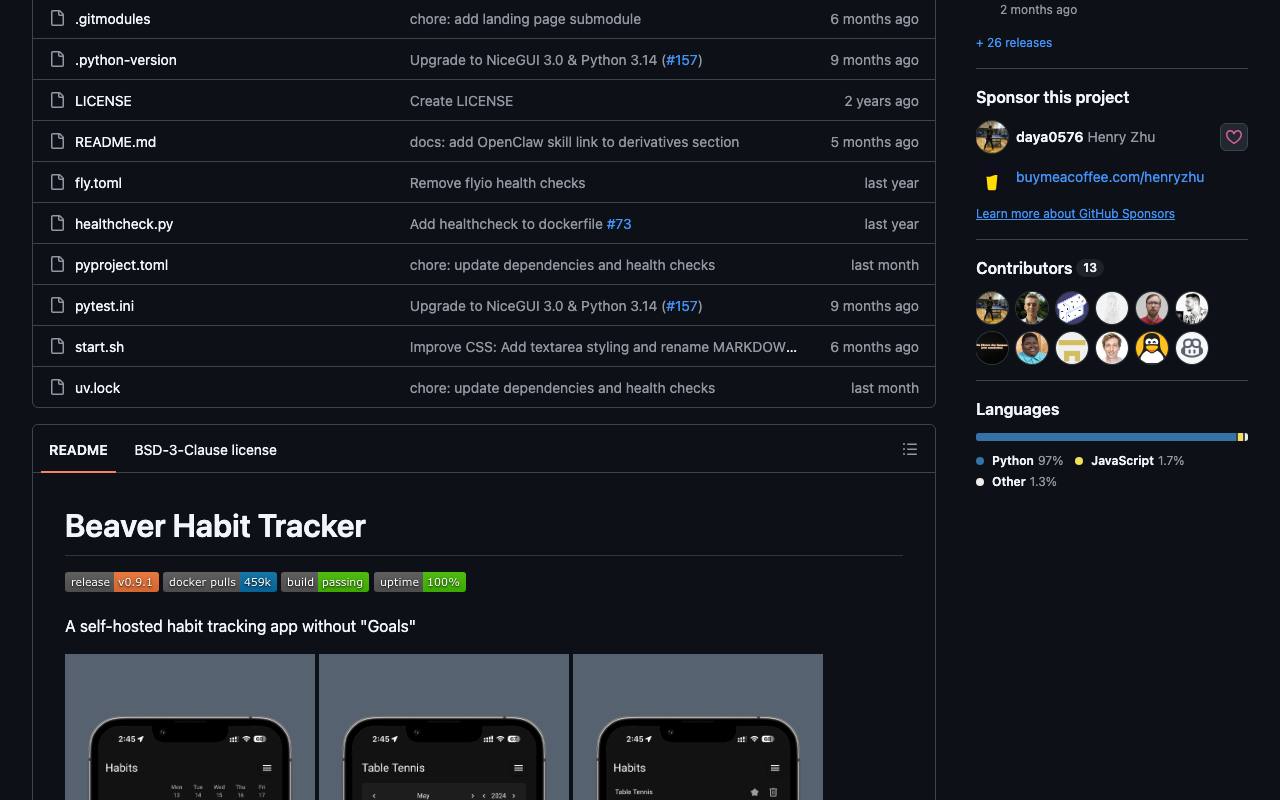Viewport: 1280px width, 800px height.
Task: Click the uptime 100% badge
Action: click(420, 582)
